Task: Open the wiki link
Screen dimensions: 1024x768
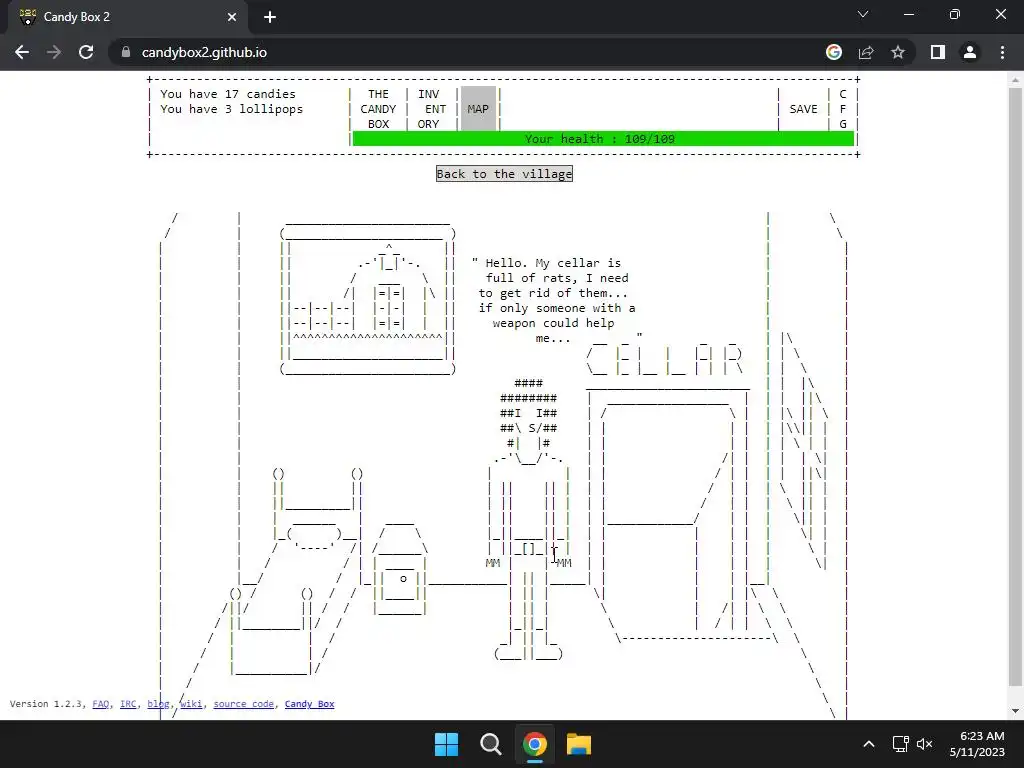Action: (191, 704)
